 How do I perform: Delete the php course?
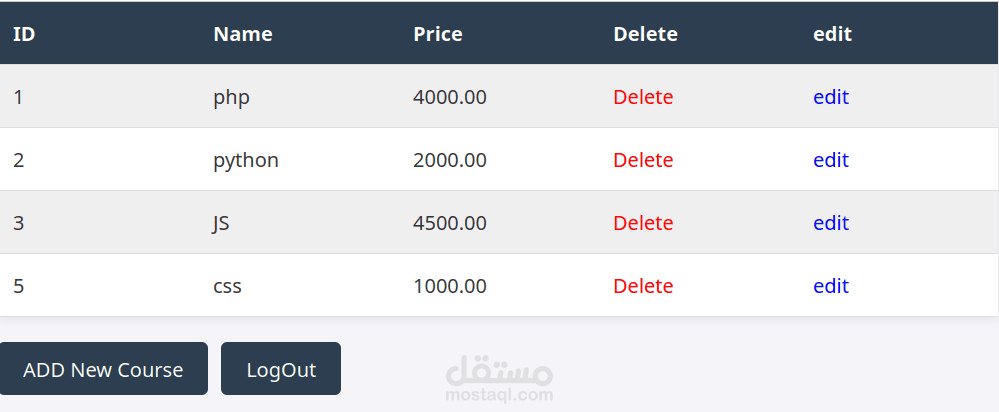coord(643,97)
